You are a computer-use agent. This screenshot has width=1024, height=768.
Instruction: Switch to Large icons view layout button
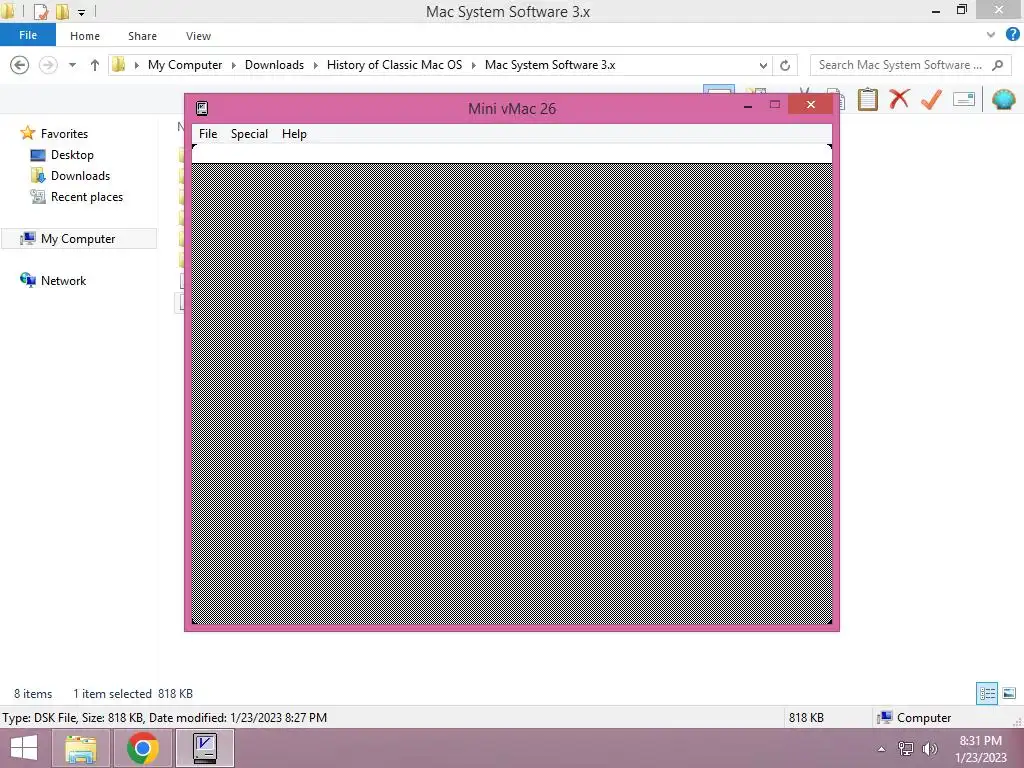click(1009, 693)
